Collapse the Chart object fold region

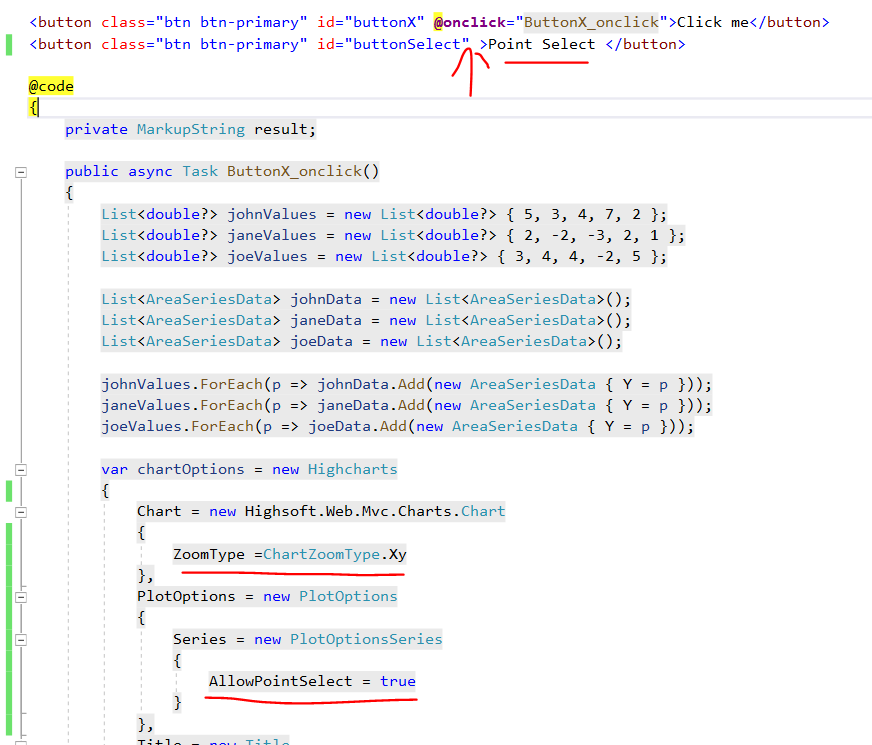pos(20,512)
